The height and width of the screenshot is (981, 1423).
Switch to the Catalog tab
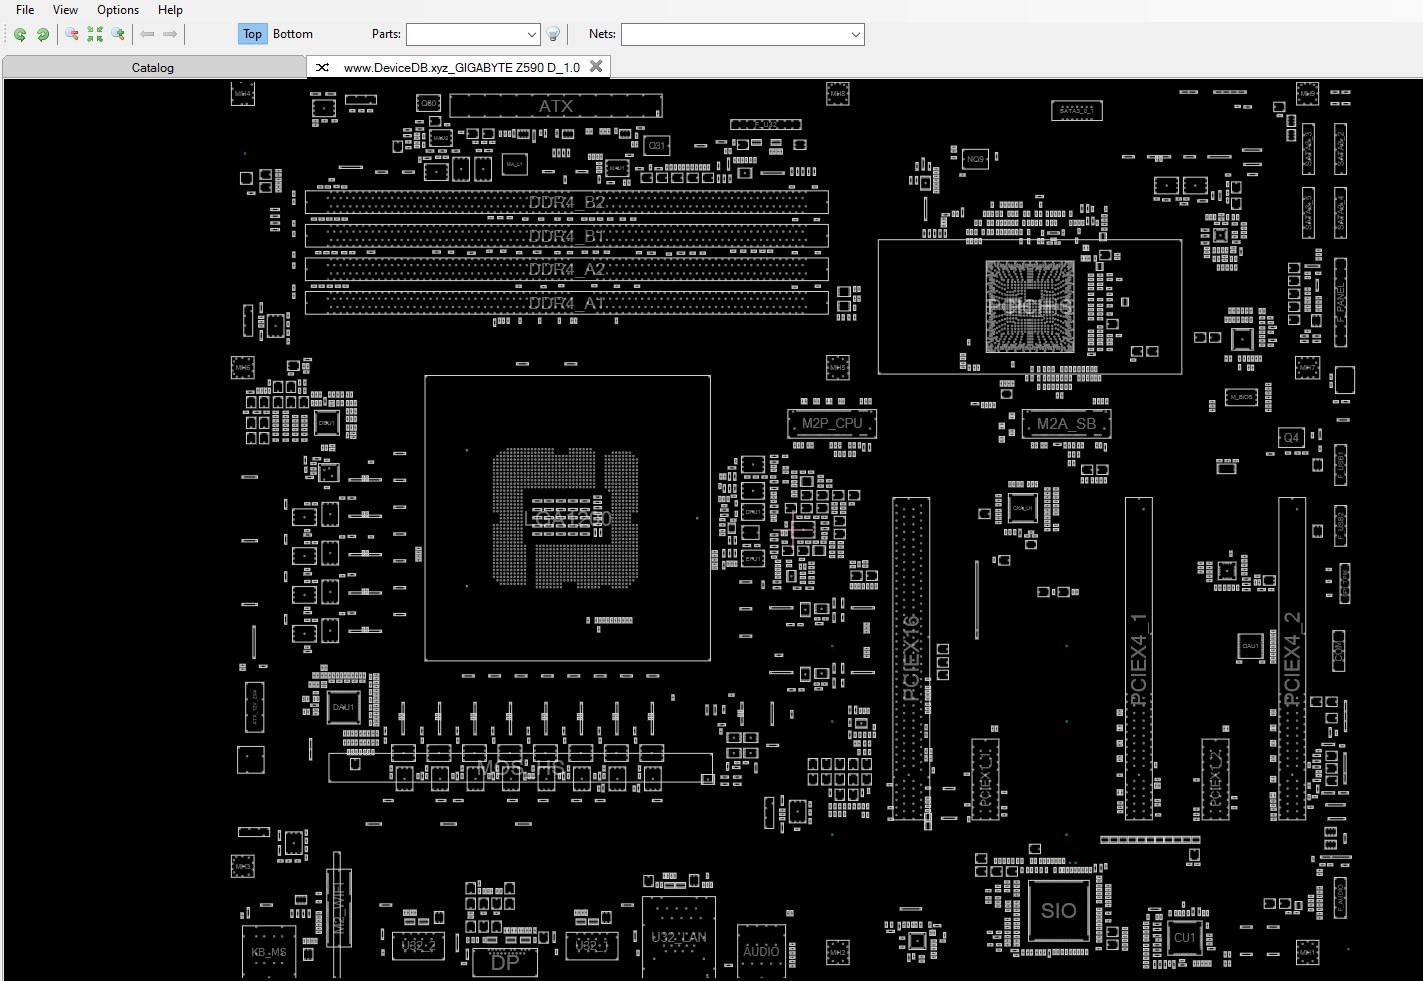[153, 67]
